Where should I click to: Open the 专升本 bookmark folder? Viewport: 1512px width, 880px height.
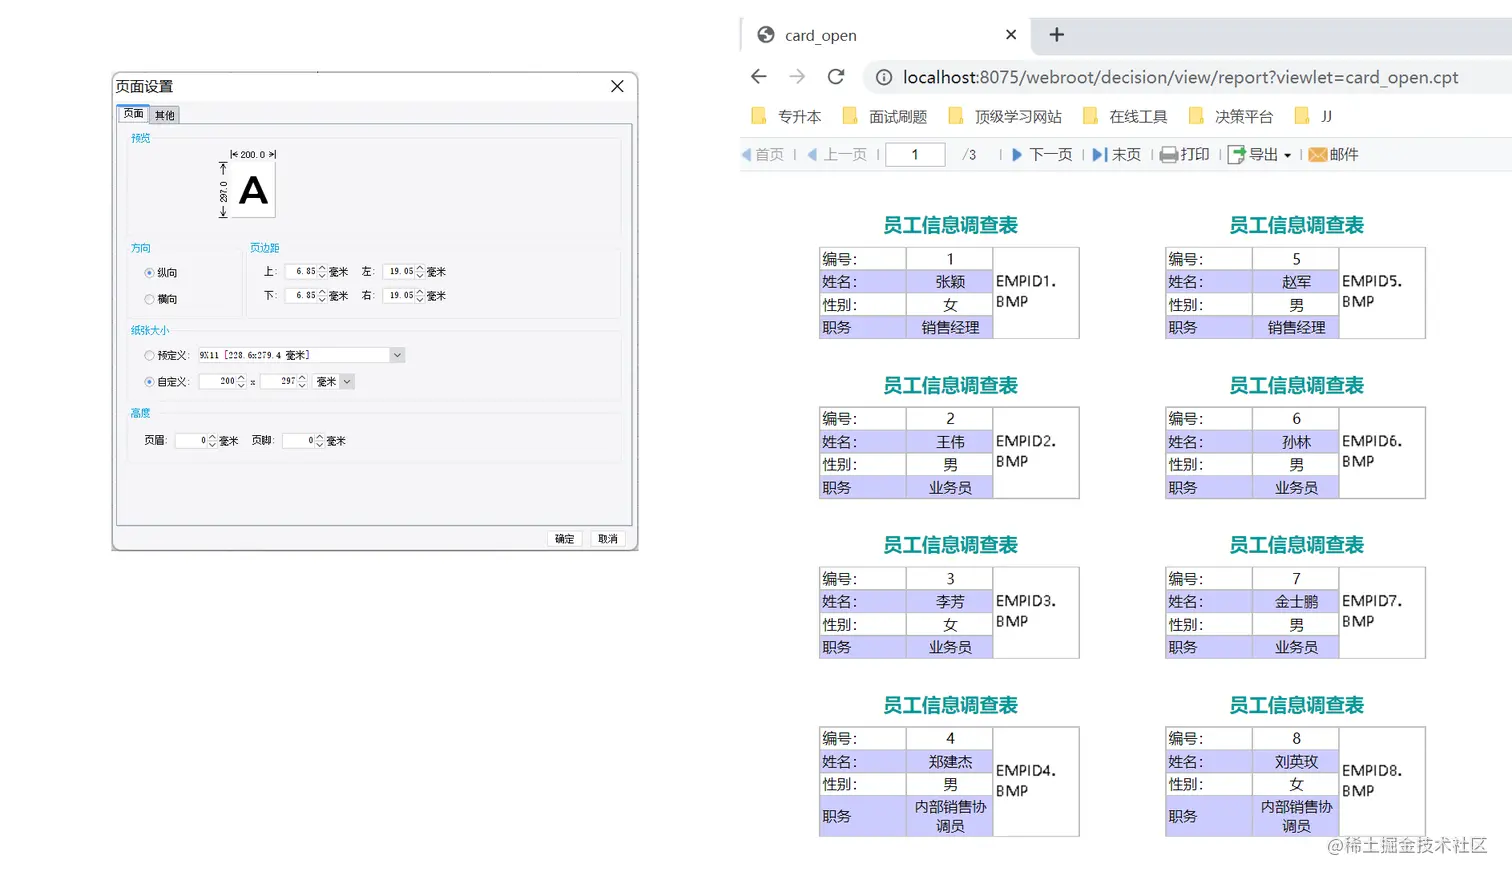pos(786,116)
